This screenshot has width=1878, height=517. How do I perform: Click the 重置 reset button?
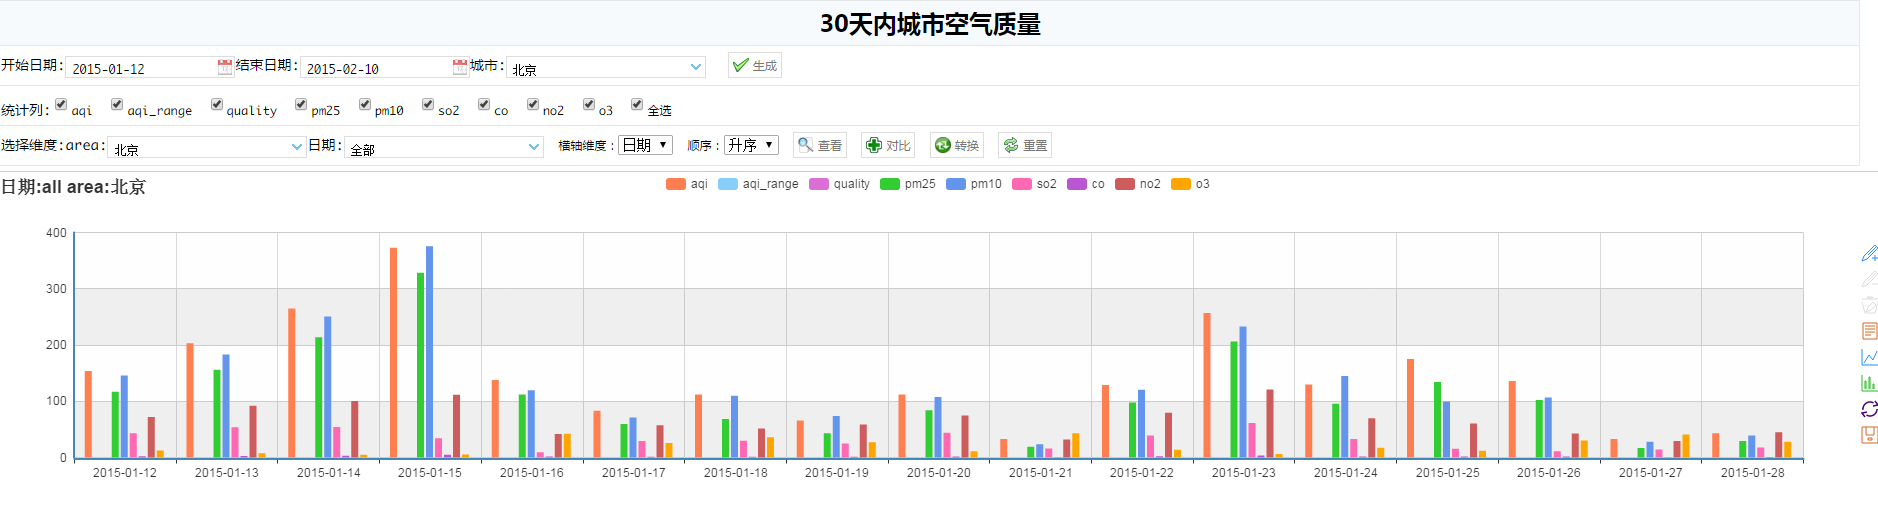point(1025,145)
